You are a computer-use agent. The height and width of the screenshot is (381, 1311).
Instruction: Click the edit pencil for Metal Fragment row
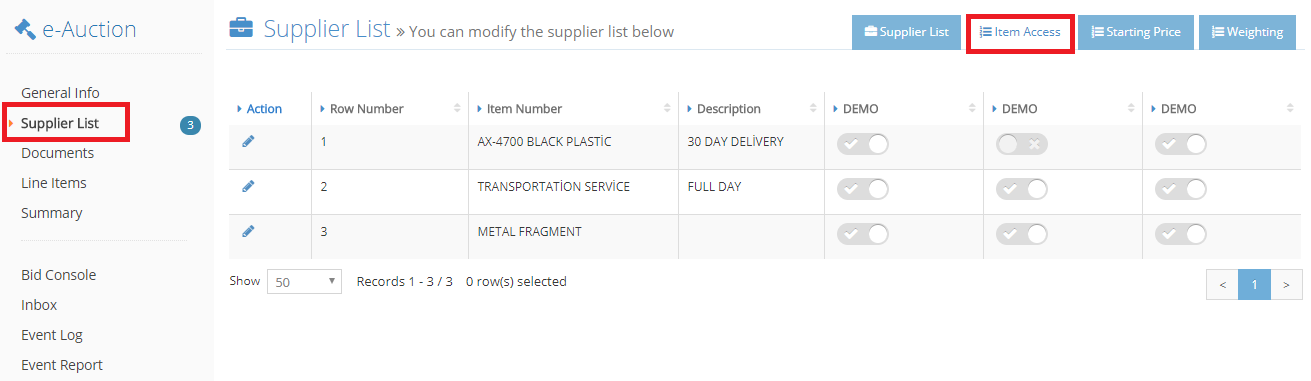tap(248, 231)
